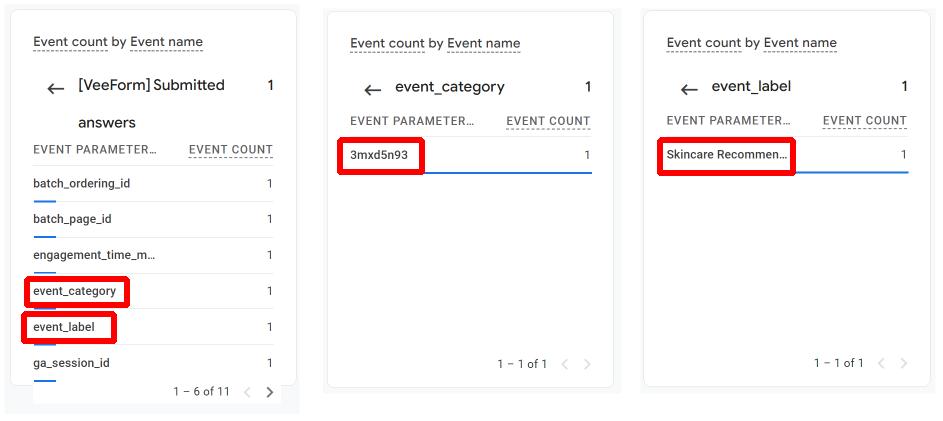This screenshot has width=943, height=421.
Task: Click back arrow beside event_label title
Action: point(689,90)
